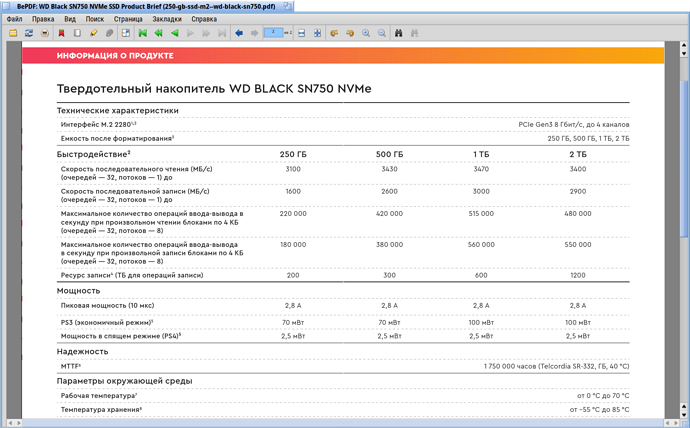Click horizontal scrollbar far-left arrow
690x428 pixels.
pyautogui.click(x=11, y=423)
